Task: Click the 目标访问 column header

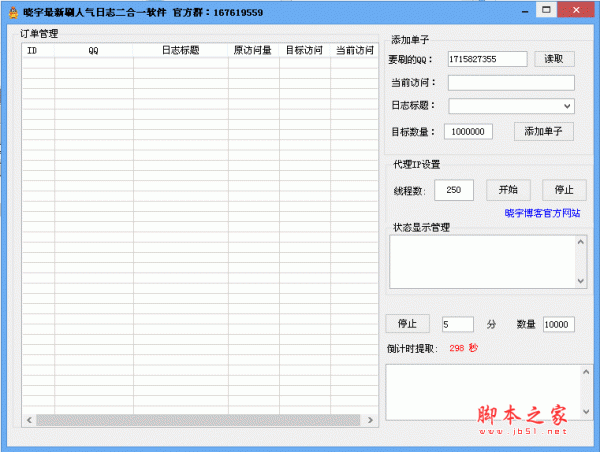Action: [x=305, y=51]
